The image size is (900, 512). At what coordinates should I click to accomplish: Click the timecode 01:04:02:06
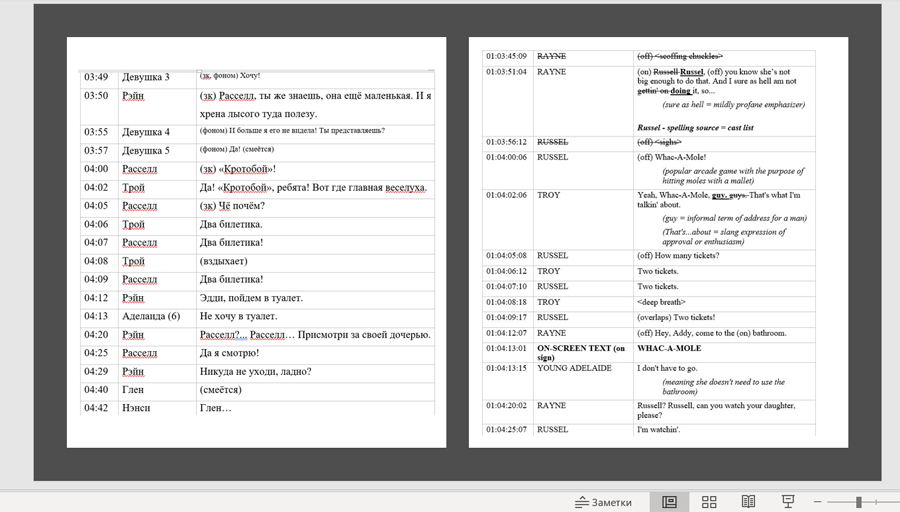pyautogui.click(x=506, y=195)
